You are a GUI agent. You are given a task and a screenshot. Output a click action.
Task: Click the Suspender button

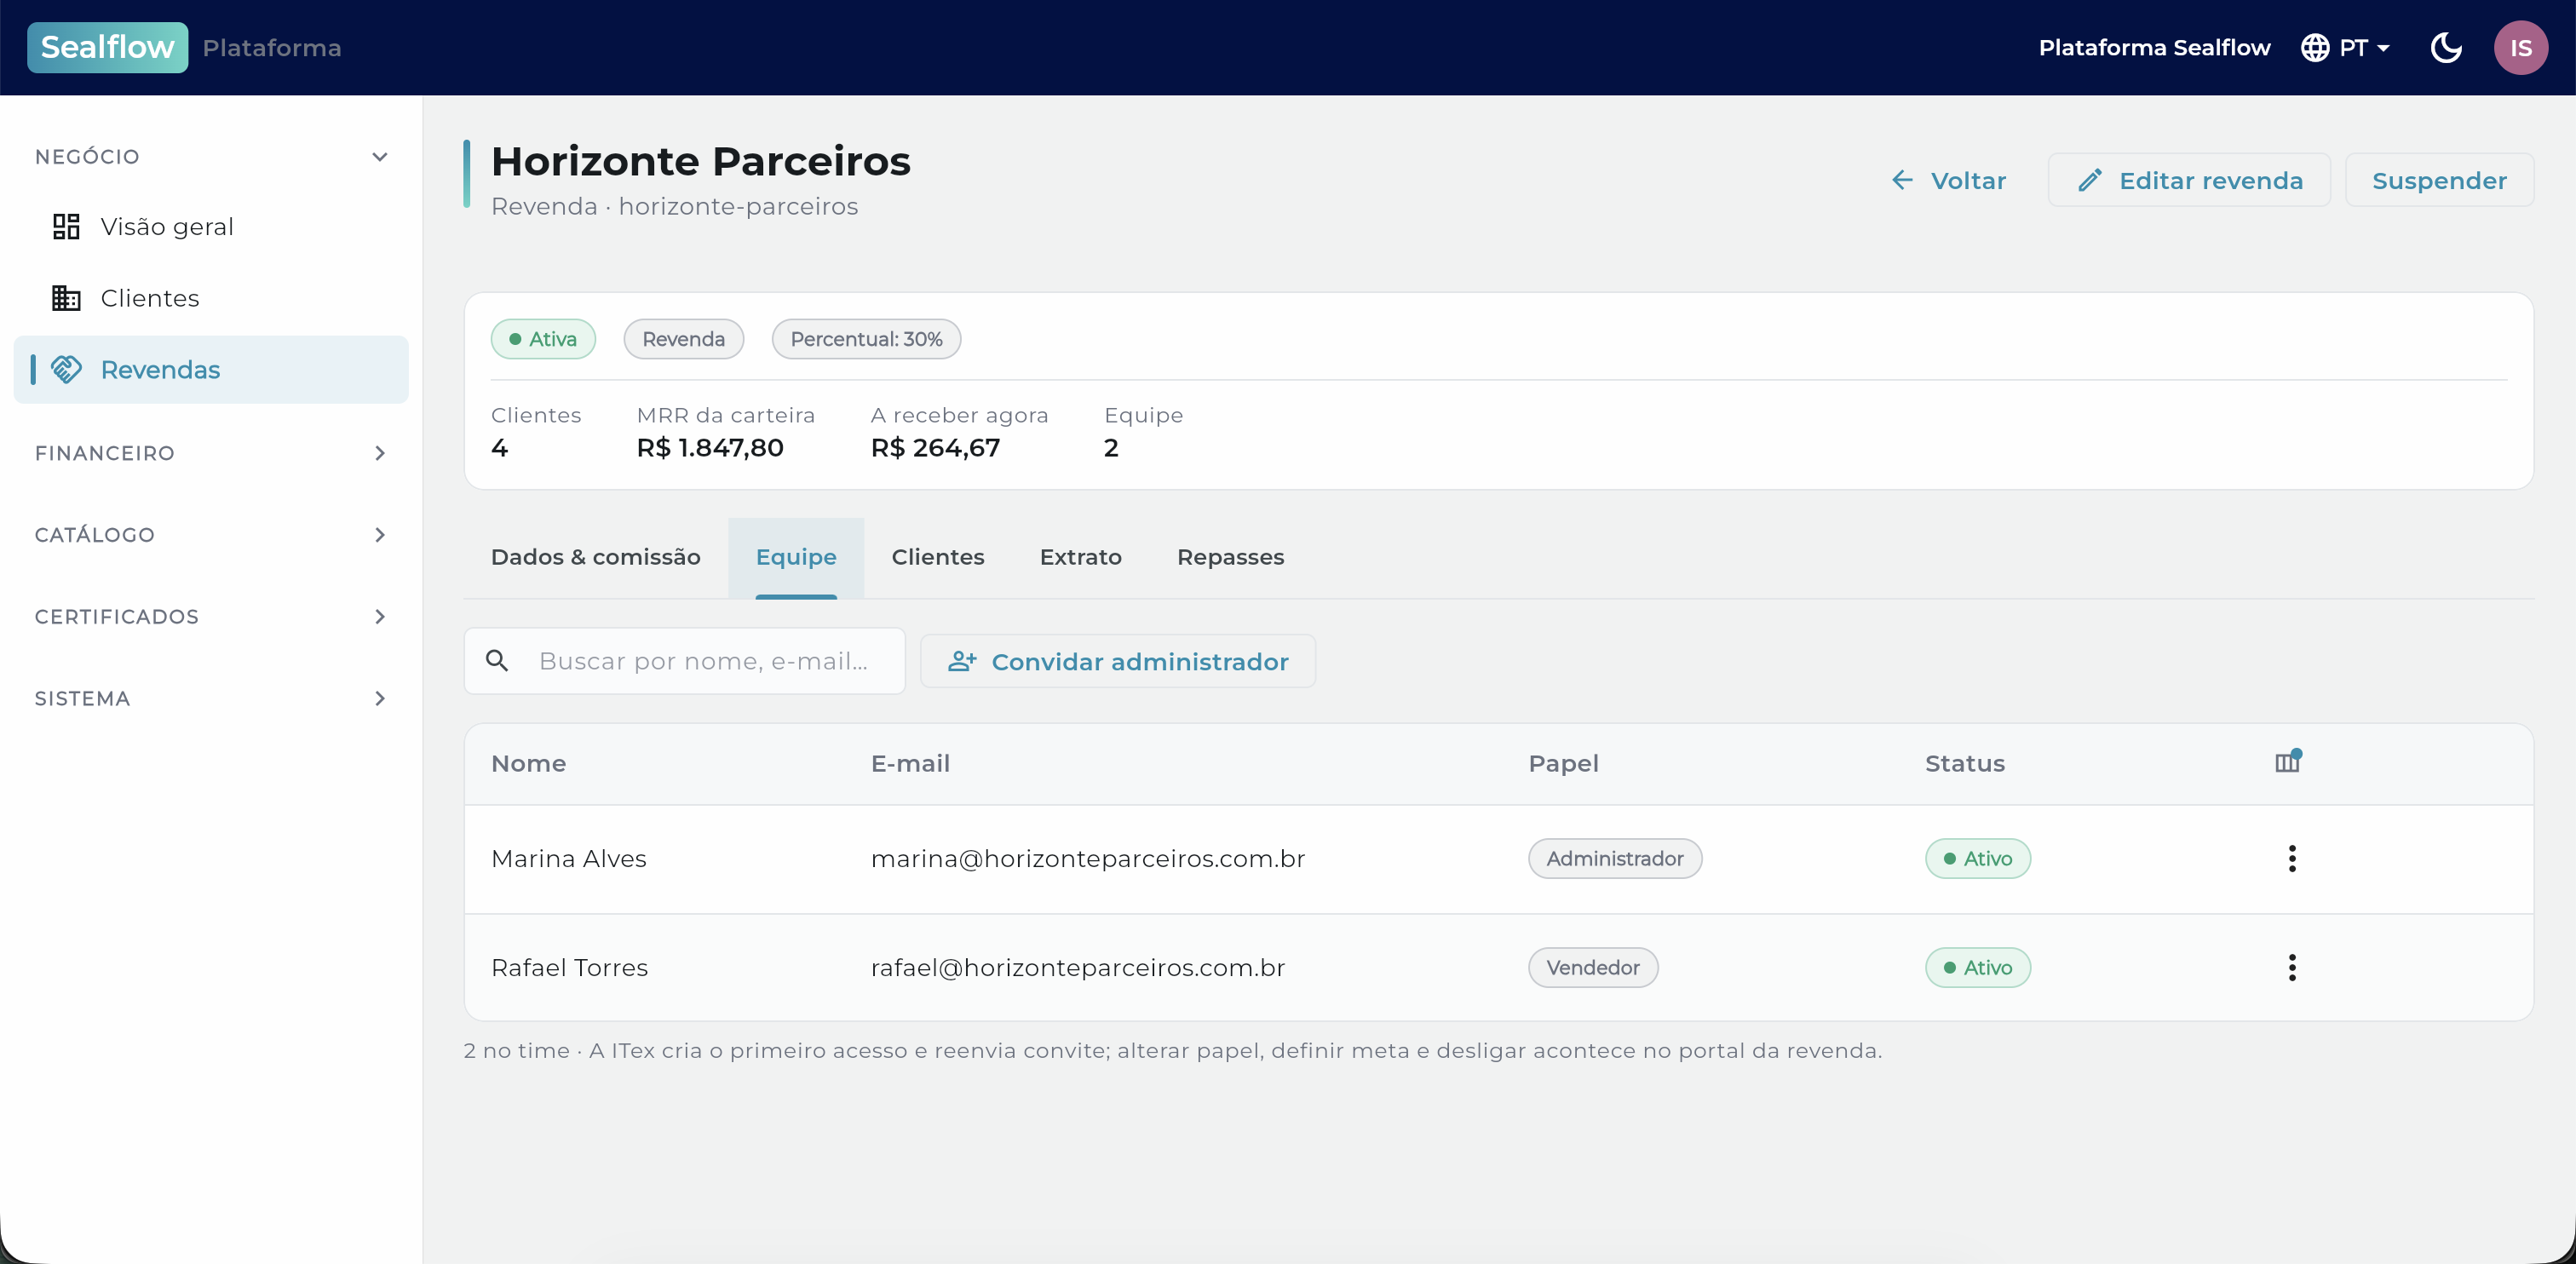[x=2438, y=180]
